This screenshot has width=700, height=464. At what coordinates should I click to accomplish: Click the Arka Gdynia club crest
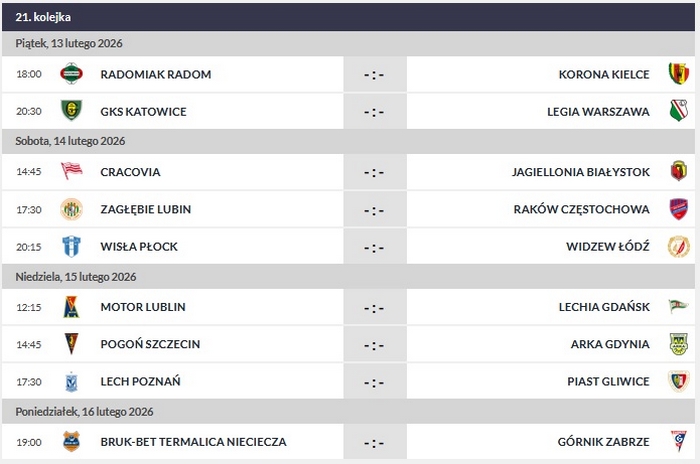(x=679, y=344)
